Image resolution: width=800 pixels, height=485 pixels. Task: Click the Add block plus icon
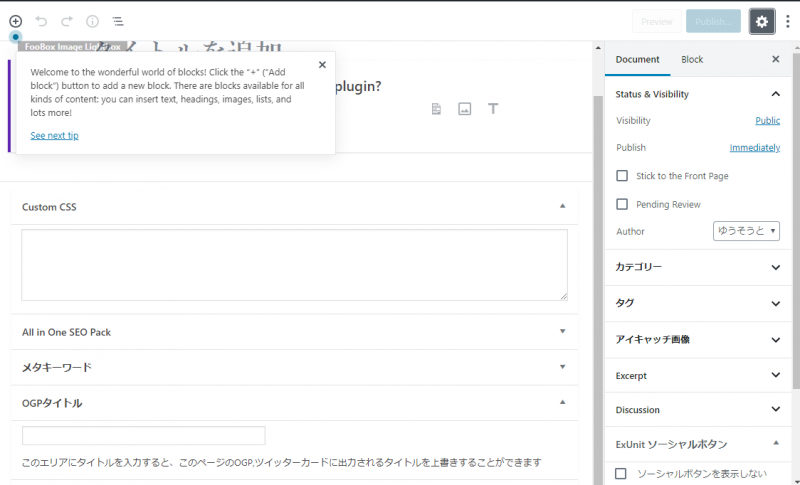(x=15, y=20)
